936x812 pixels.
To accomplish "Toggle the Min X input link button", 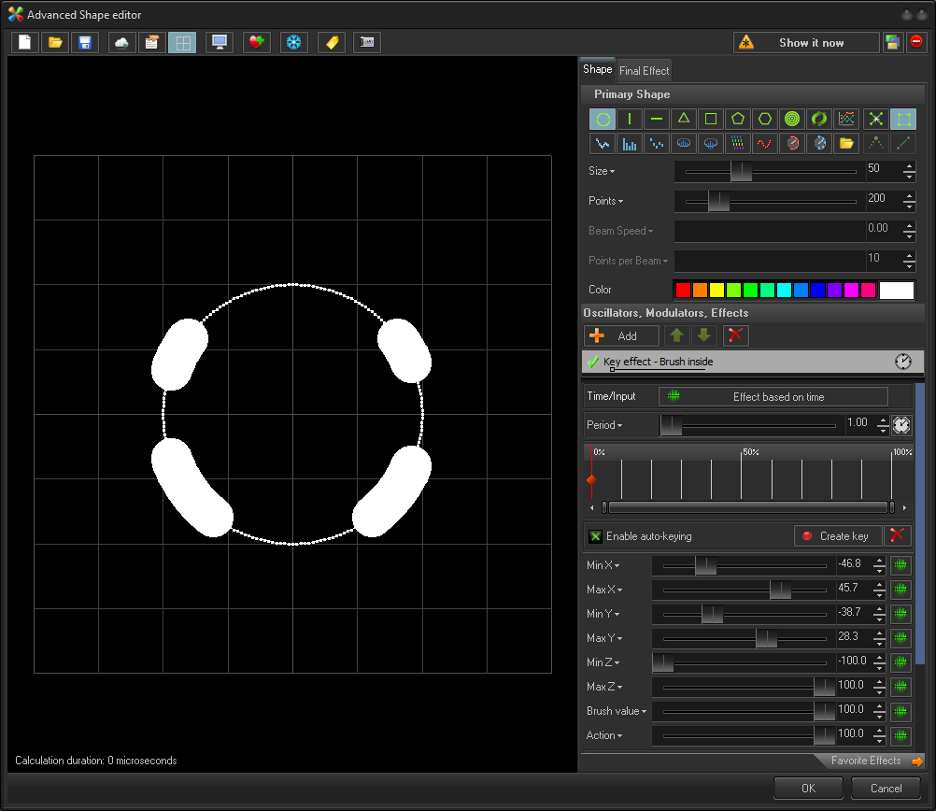I will point(901,566).
